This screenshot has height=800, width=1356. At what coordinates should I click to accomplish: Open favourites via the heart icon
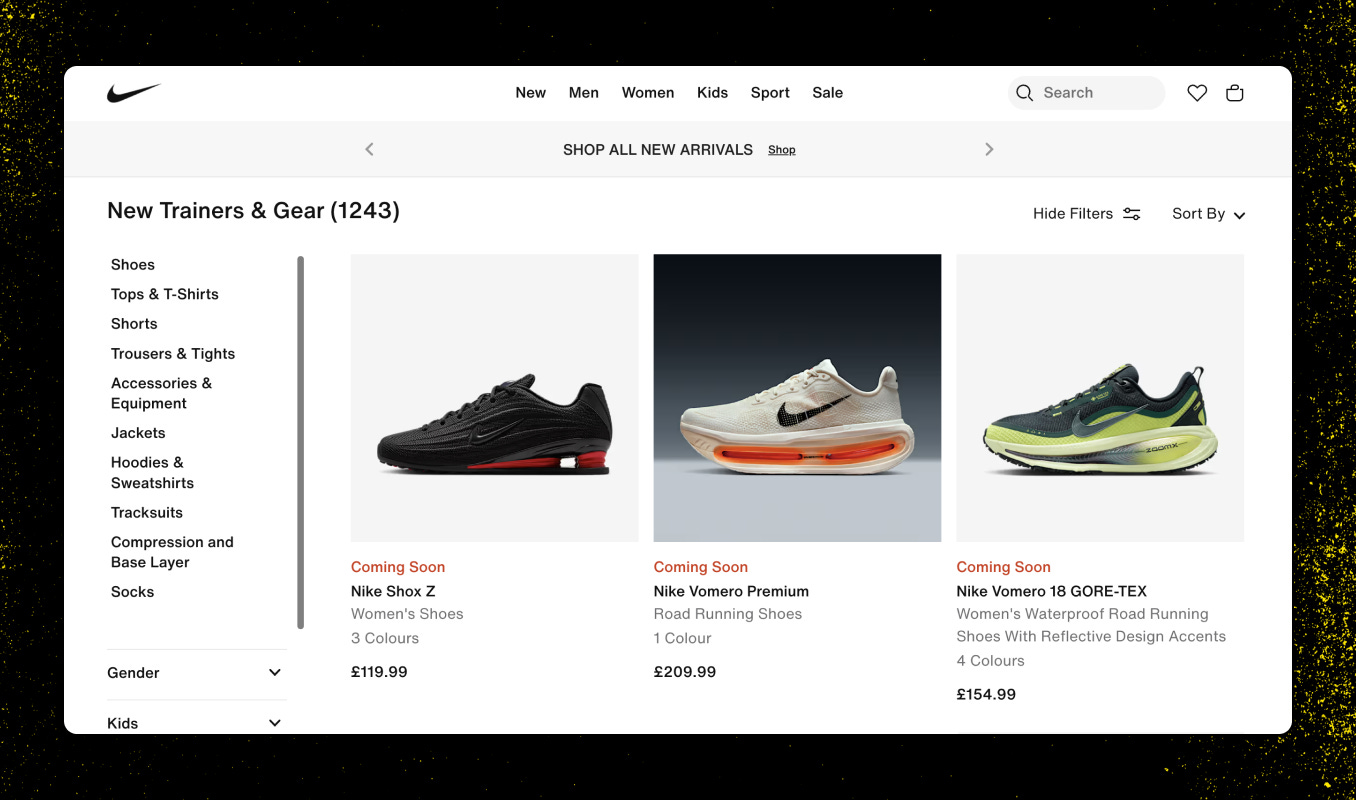coord(1197,93)
